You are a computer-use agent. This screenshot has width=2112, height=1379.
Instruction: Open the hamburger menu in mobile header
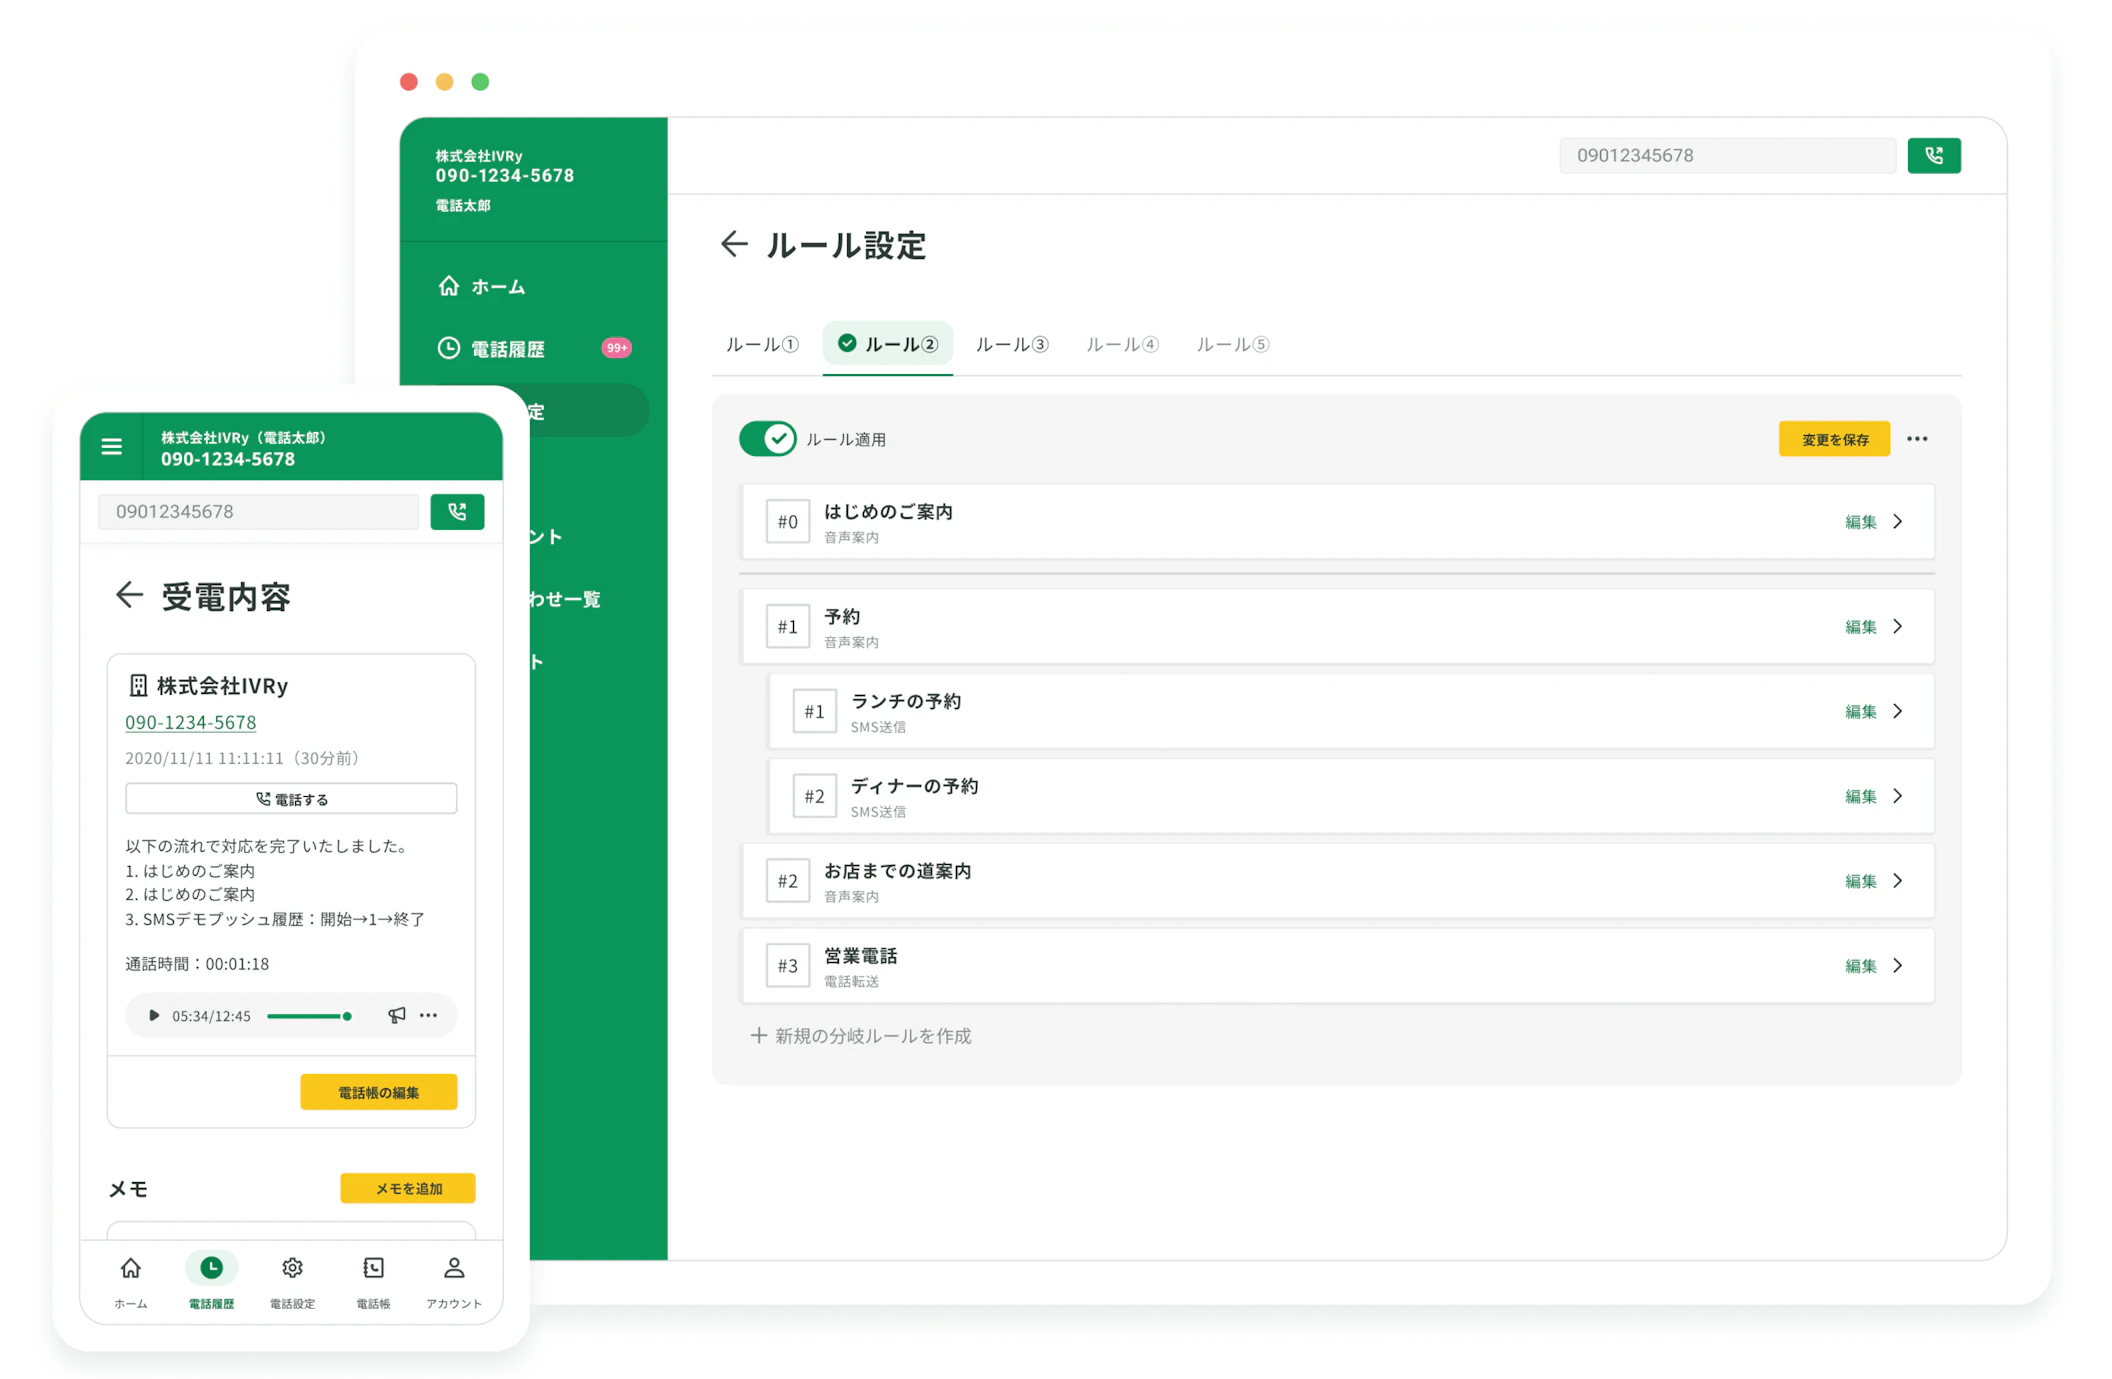[112, 447]
